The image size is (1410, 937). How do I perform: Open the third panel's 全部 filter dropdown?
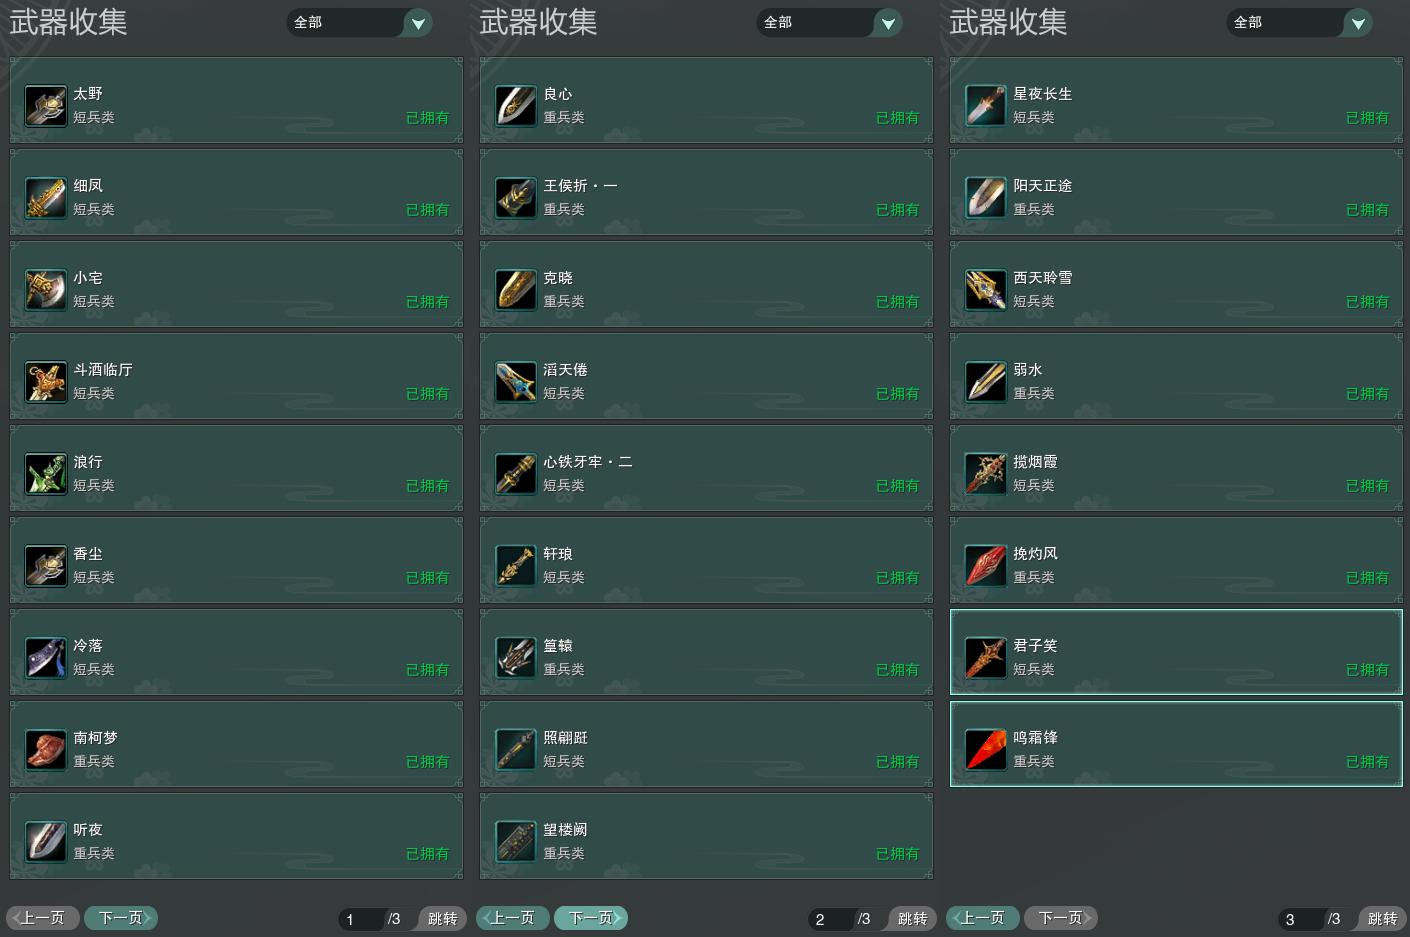coord(1299,22)
